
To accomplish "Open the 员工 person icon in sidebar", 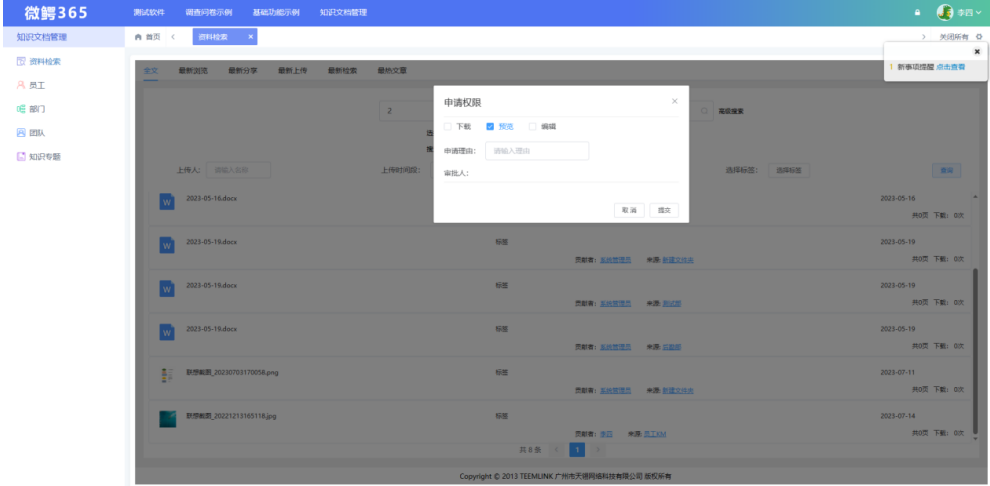I will (21, 85).
